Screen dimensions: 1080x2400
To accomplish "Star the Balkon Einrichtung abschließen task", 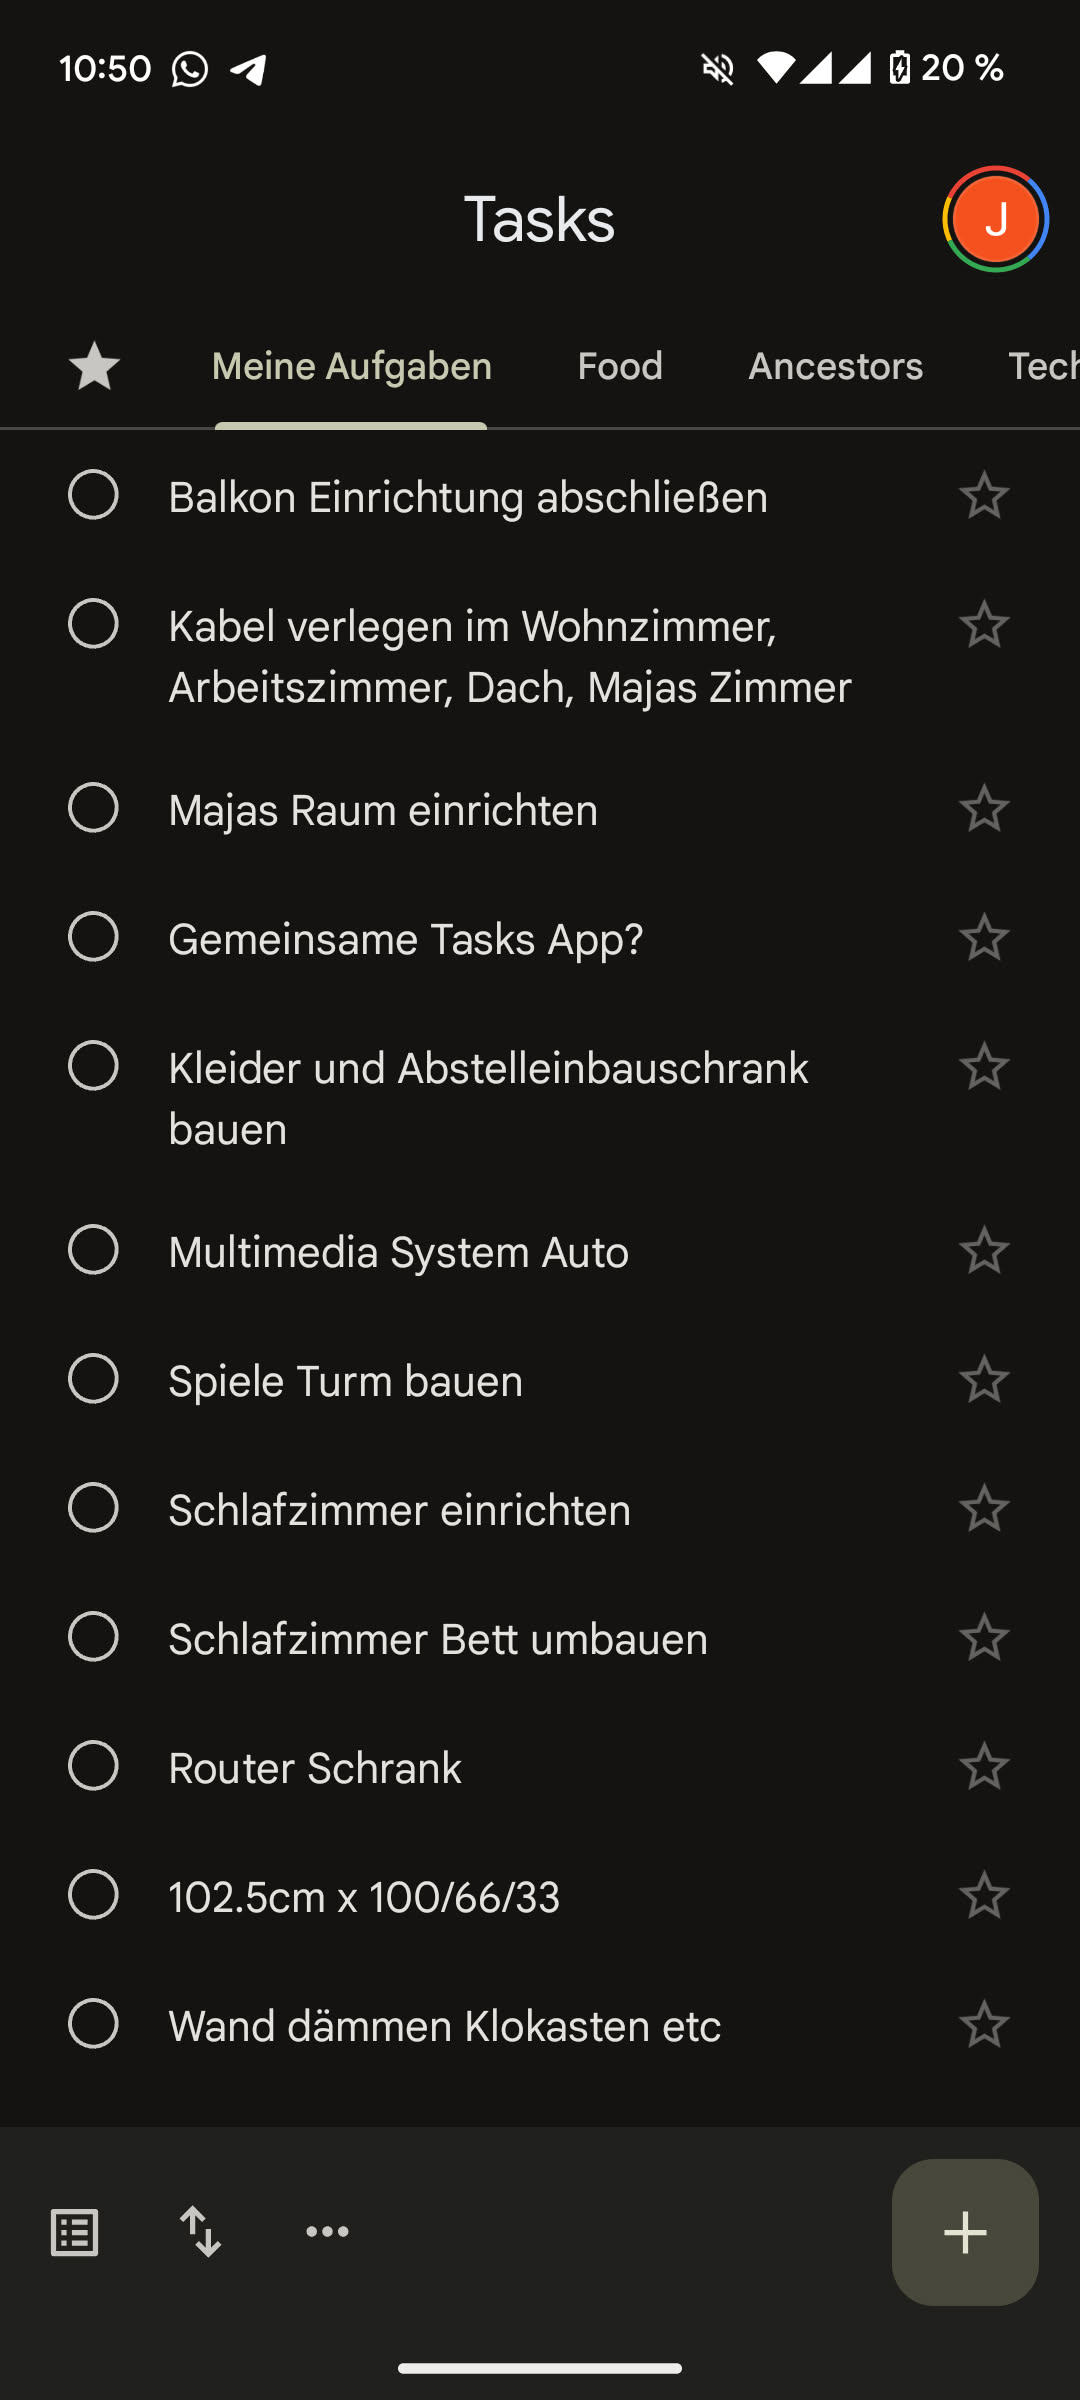I will click(x=984, y=496).
